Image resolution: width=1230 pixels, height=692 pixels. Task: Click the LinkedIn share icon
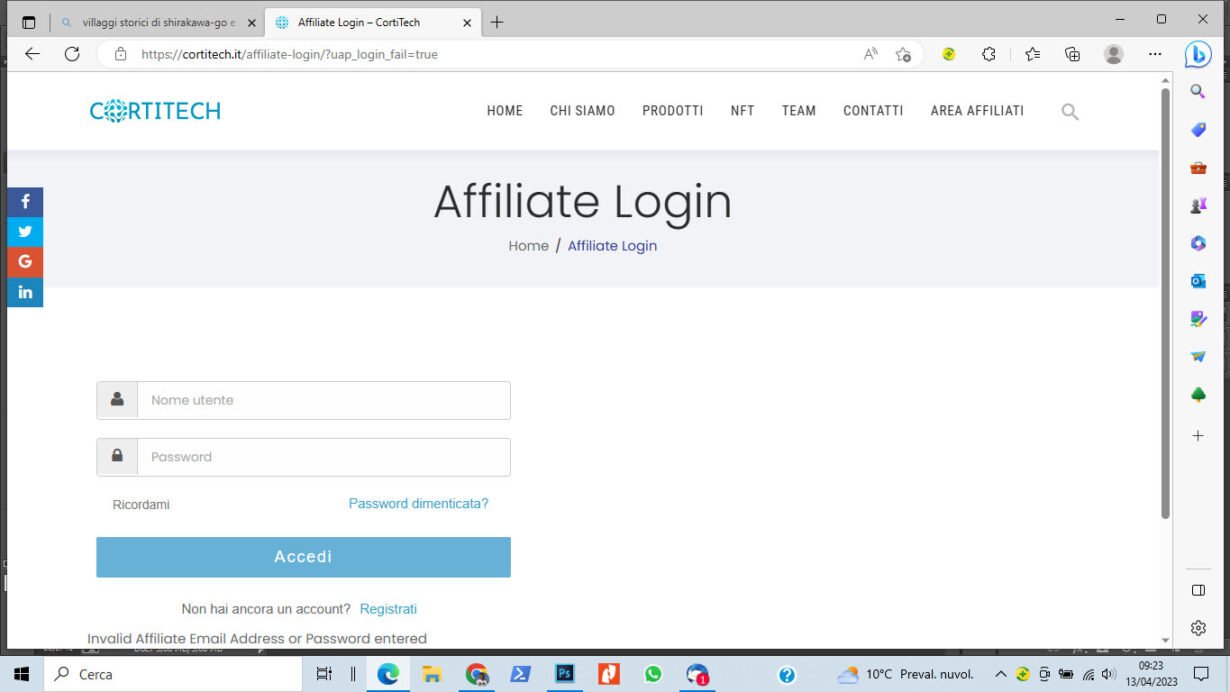25,292
